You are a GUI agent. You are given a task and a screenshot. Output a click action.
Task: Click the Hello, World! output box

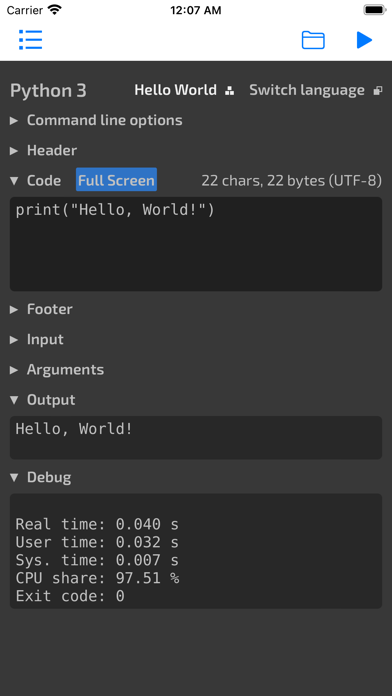pyautogui.click(x=196, y=437)
